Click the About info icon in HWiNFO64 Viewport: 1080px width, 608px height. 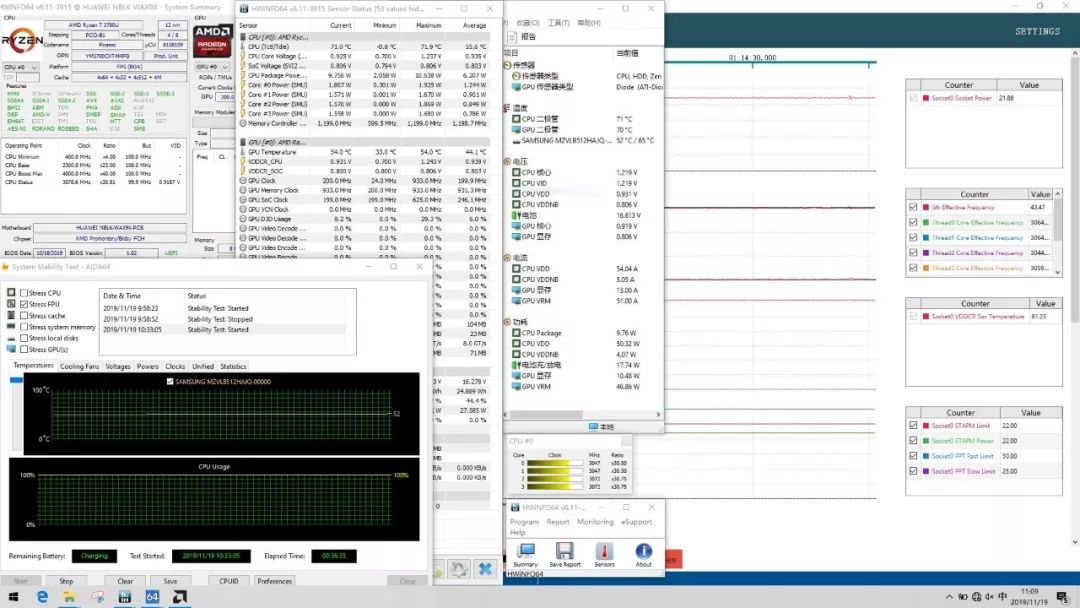tap(643, 553)
